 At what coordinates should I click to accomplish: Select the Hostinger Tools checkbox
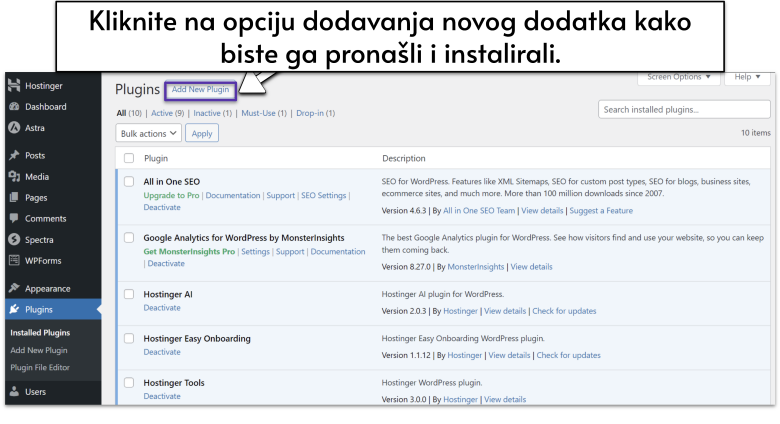[x=129, y=383]
